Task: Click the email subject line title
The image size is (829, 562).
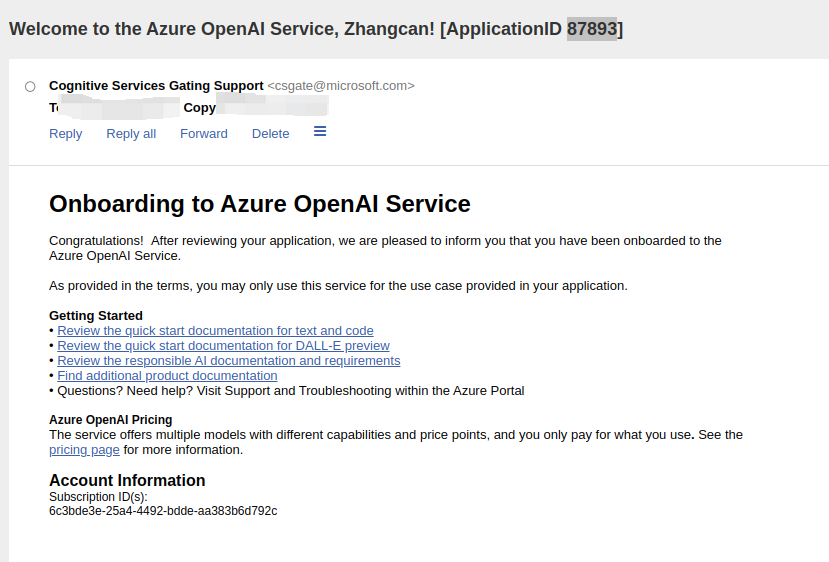Action: pos(316,29)
